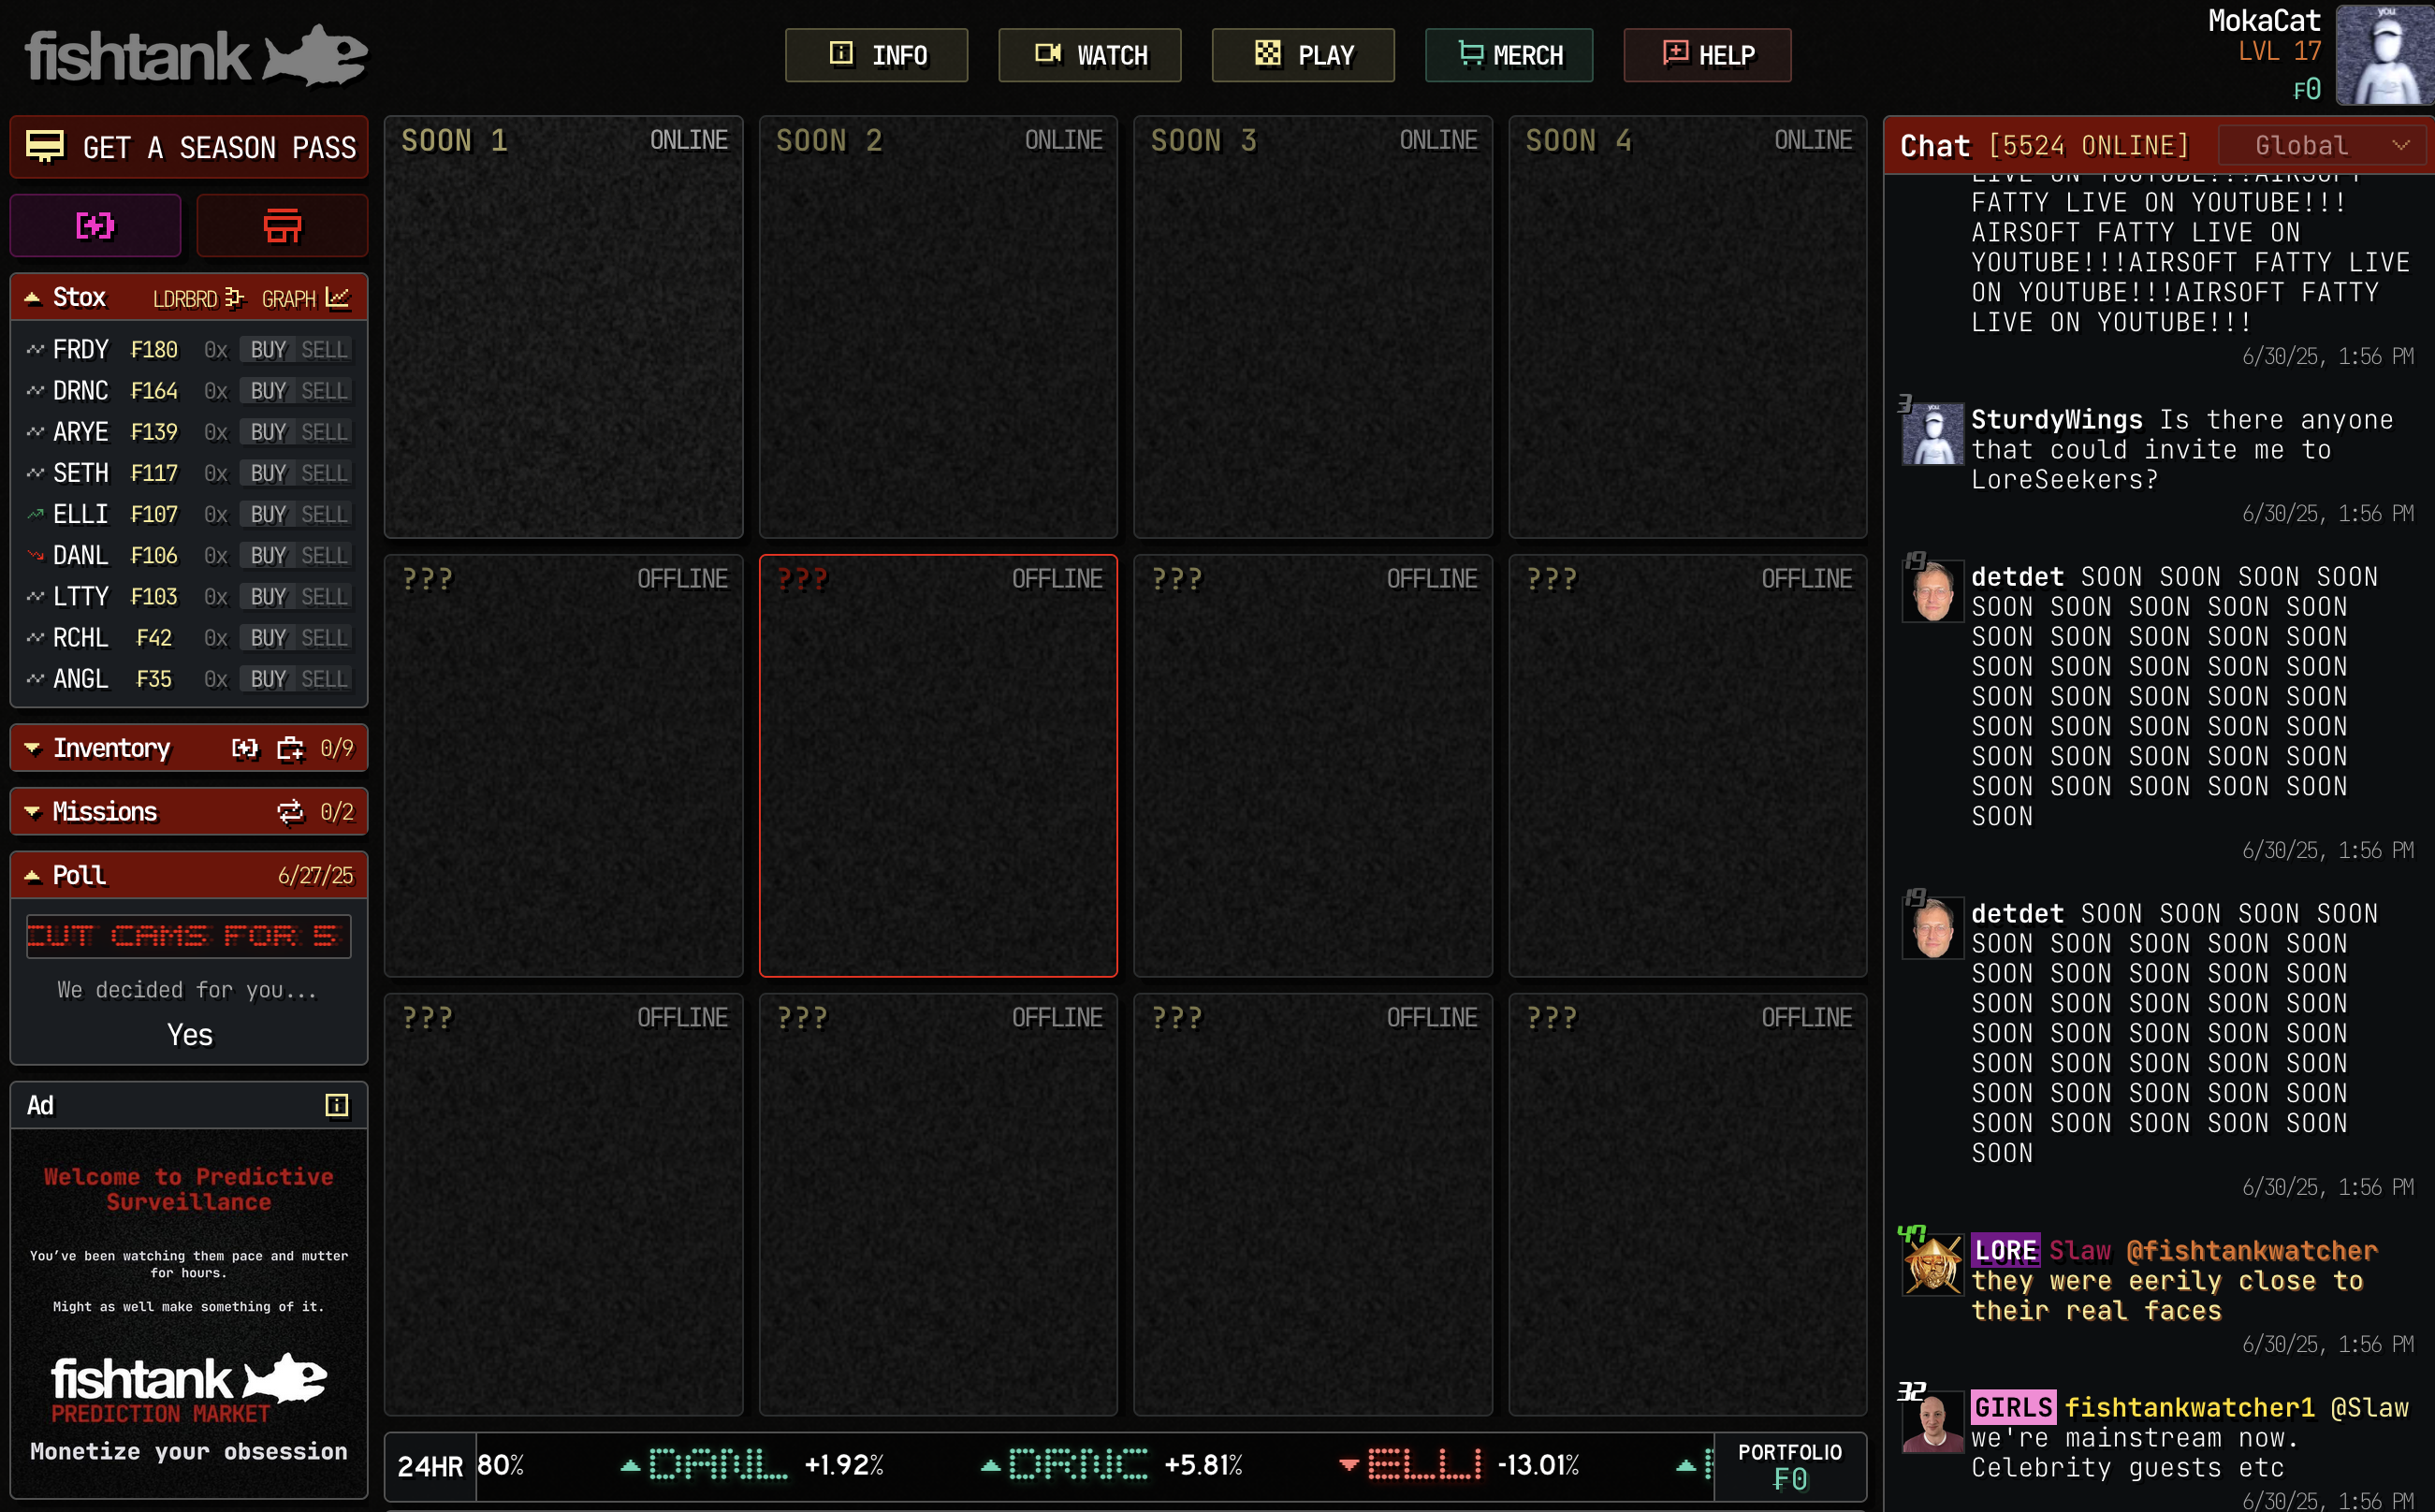
Task: Buy FRDY stock
Action: point(268,350)
